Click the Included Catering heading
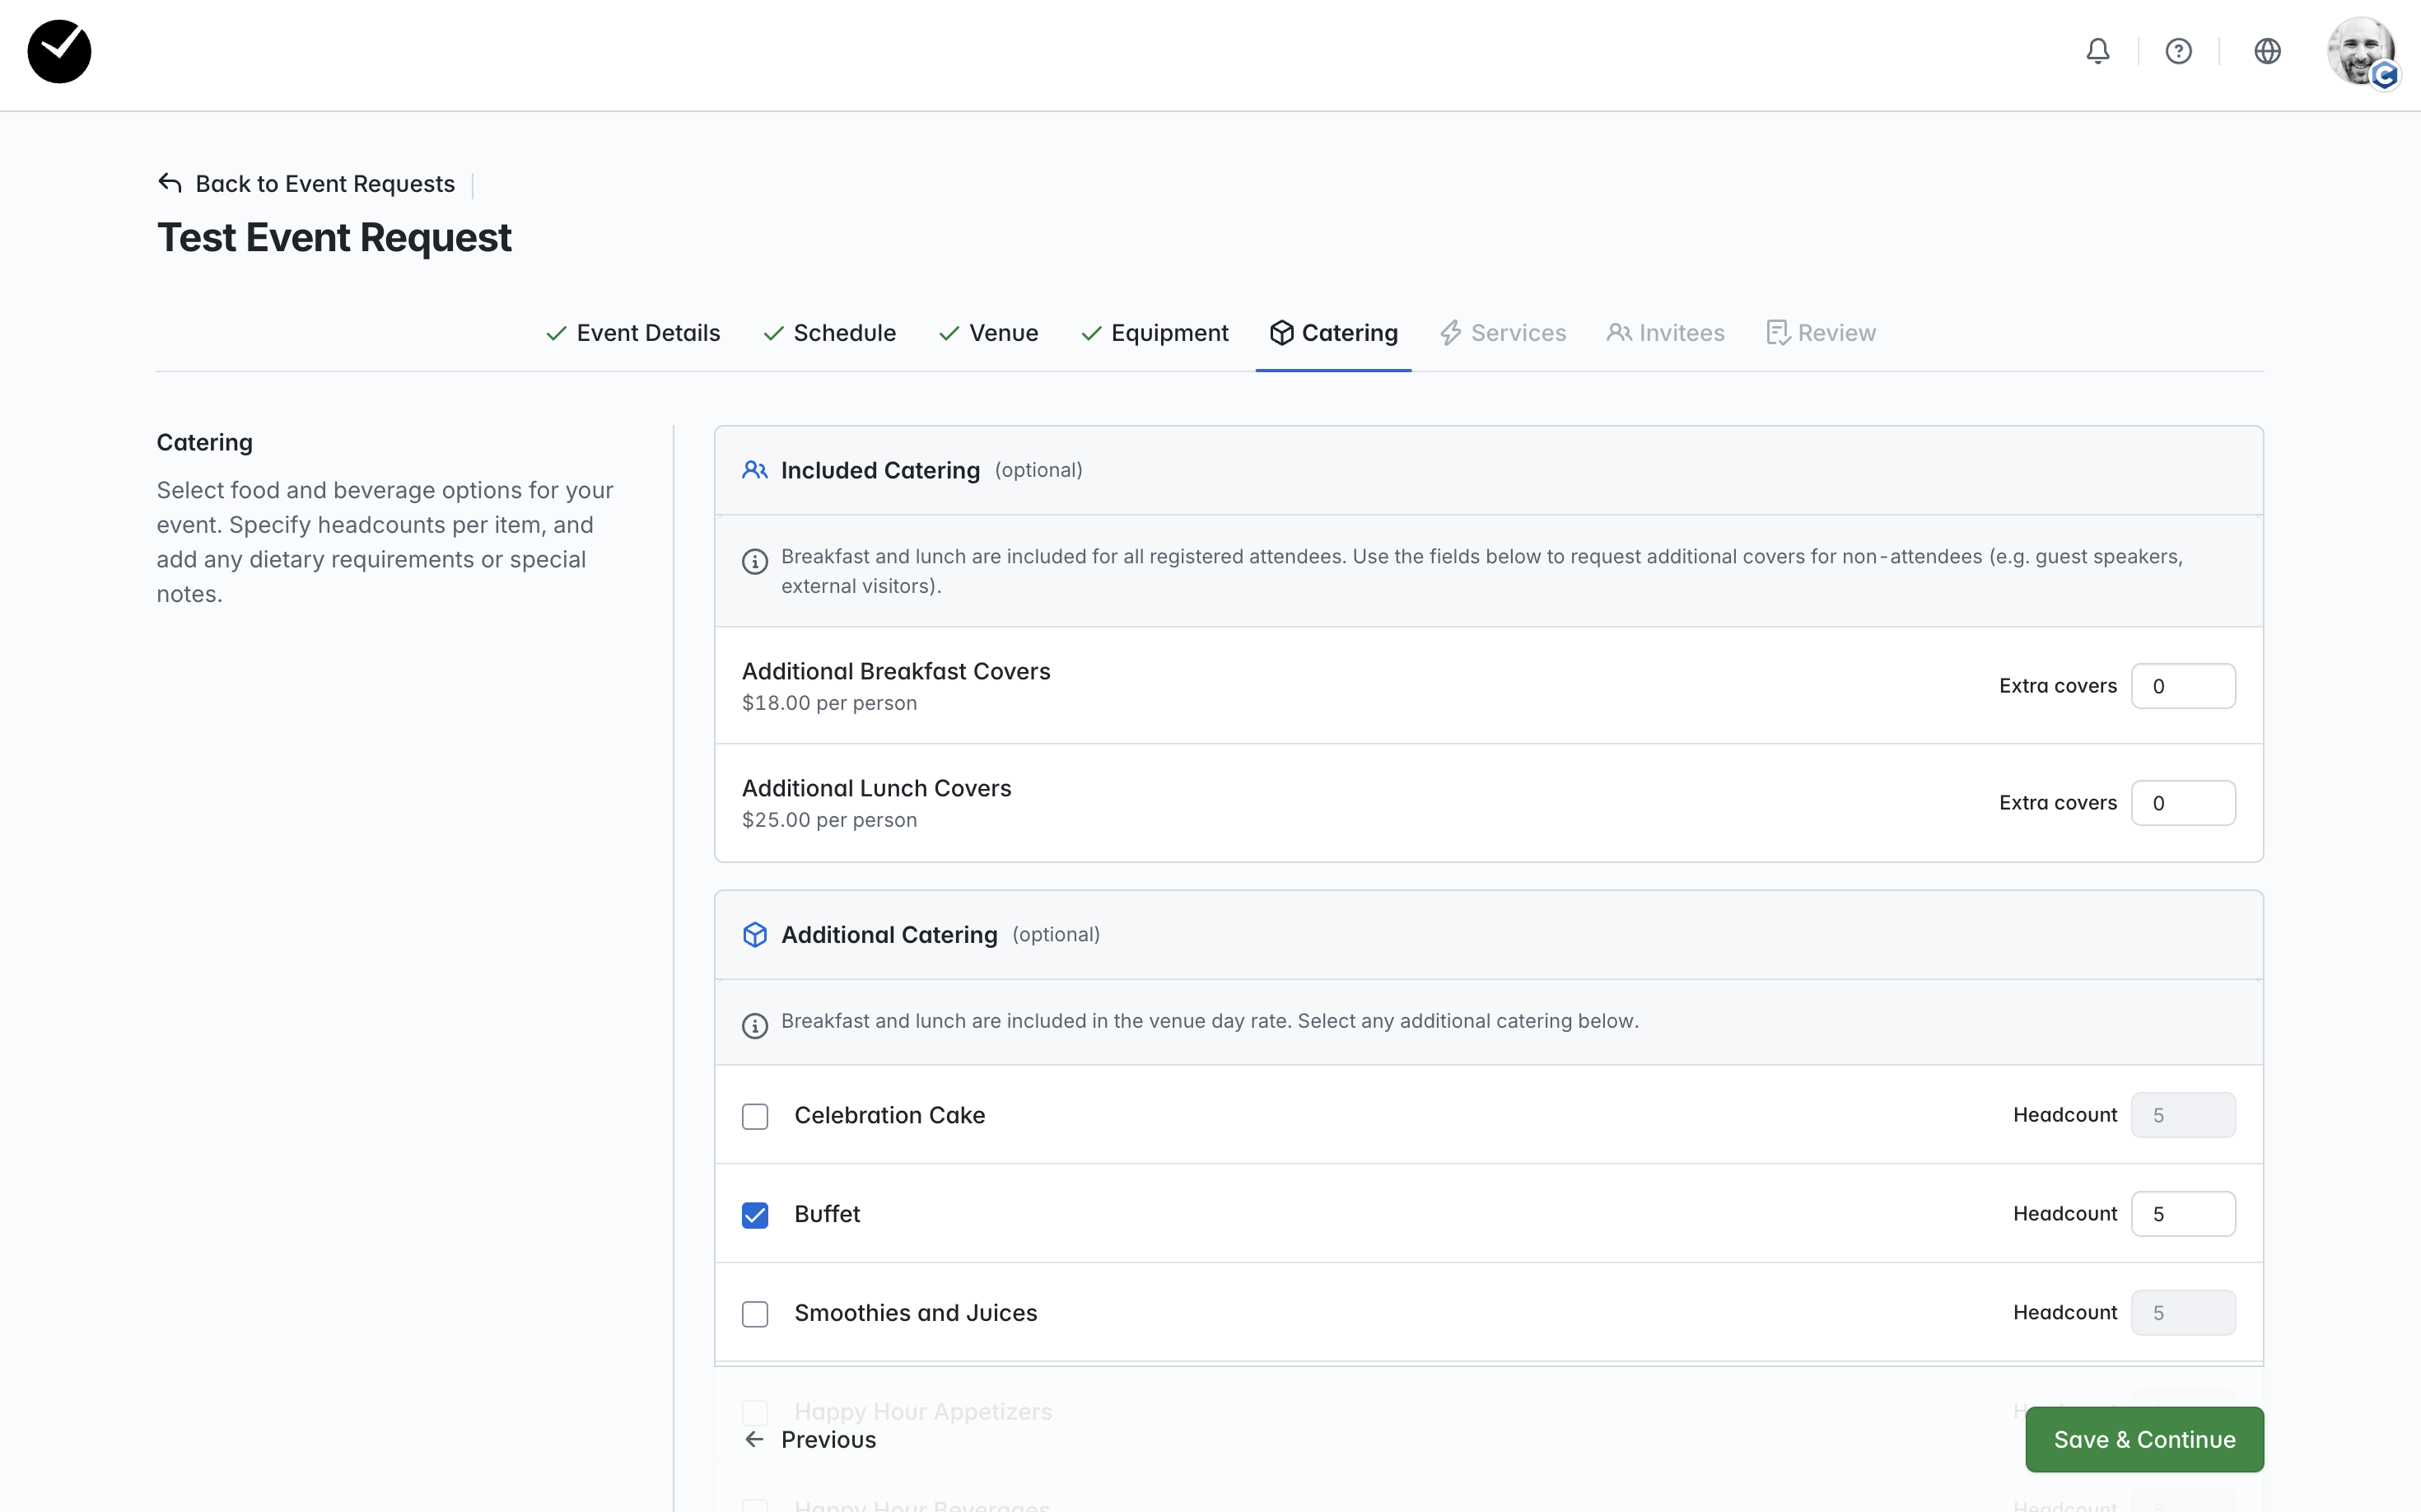Screen dimensions: 2421x1512 coord(880,470)
